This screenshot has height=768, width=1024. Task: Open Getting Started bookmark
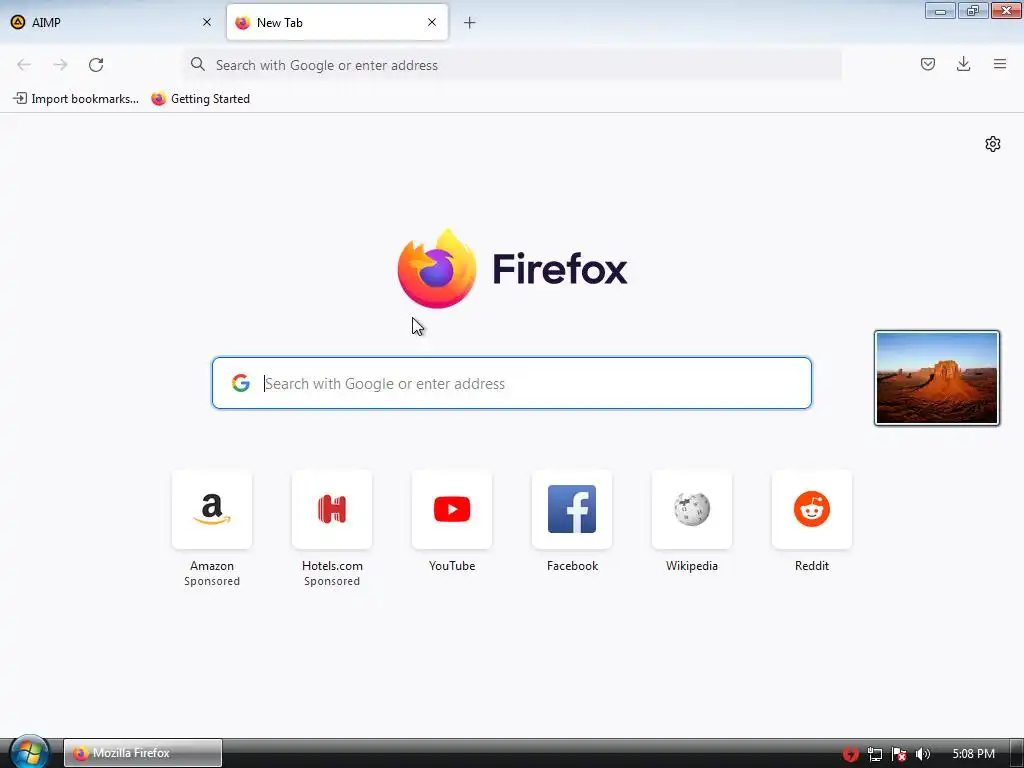click(200, 99)
